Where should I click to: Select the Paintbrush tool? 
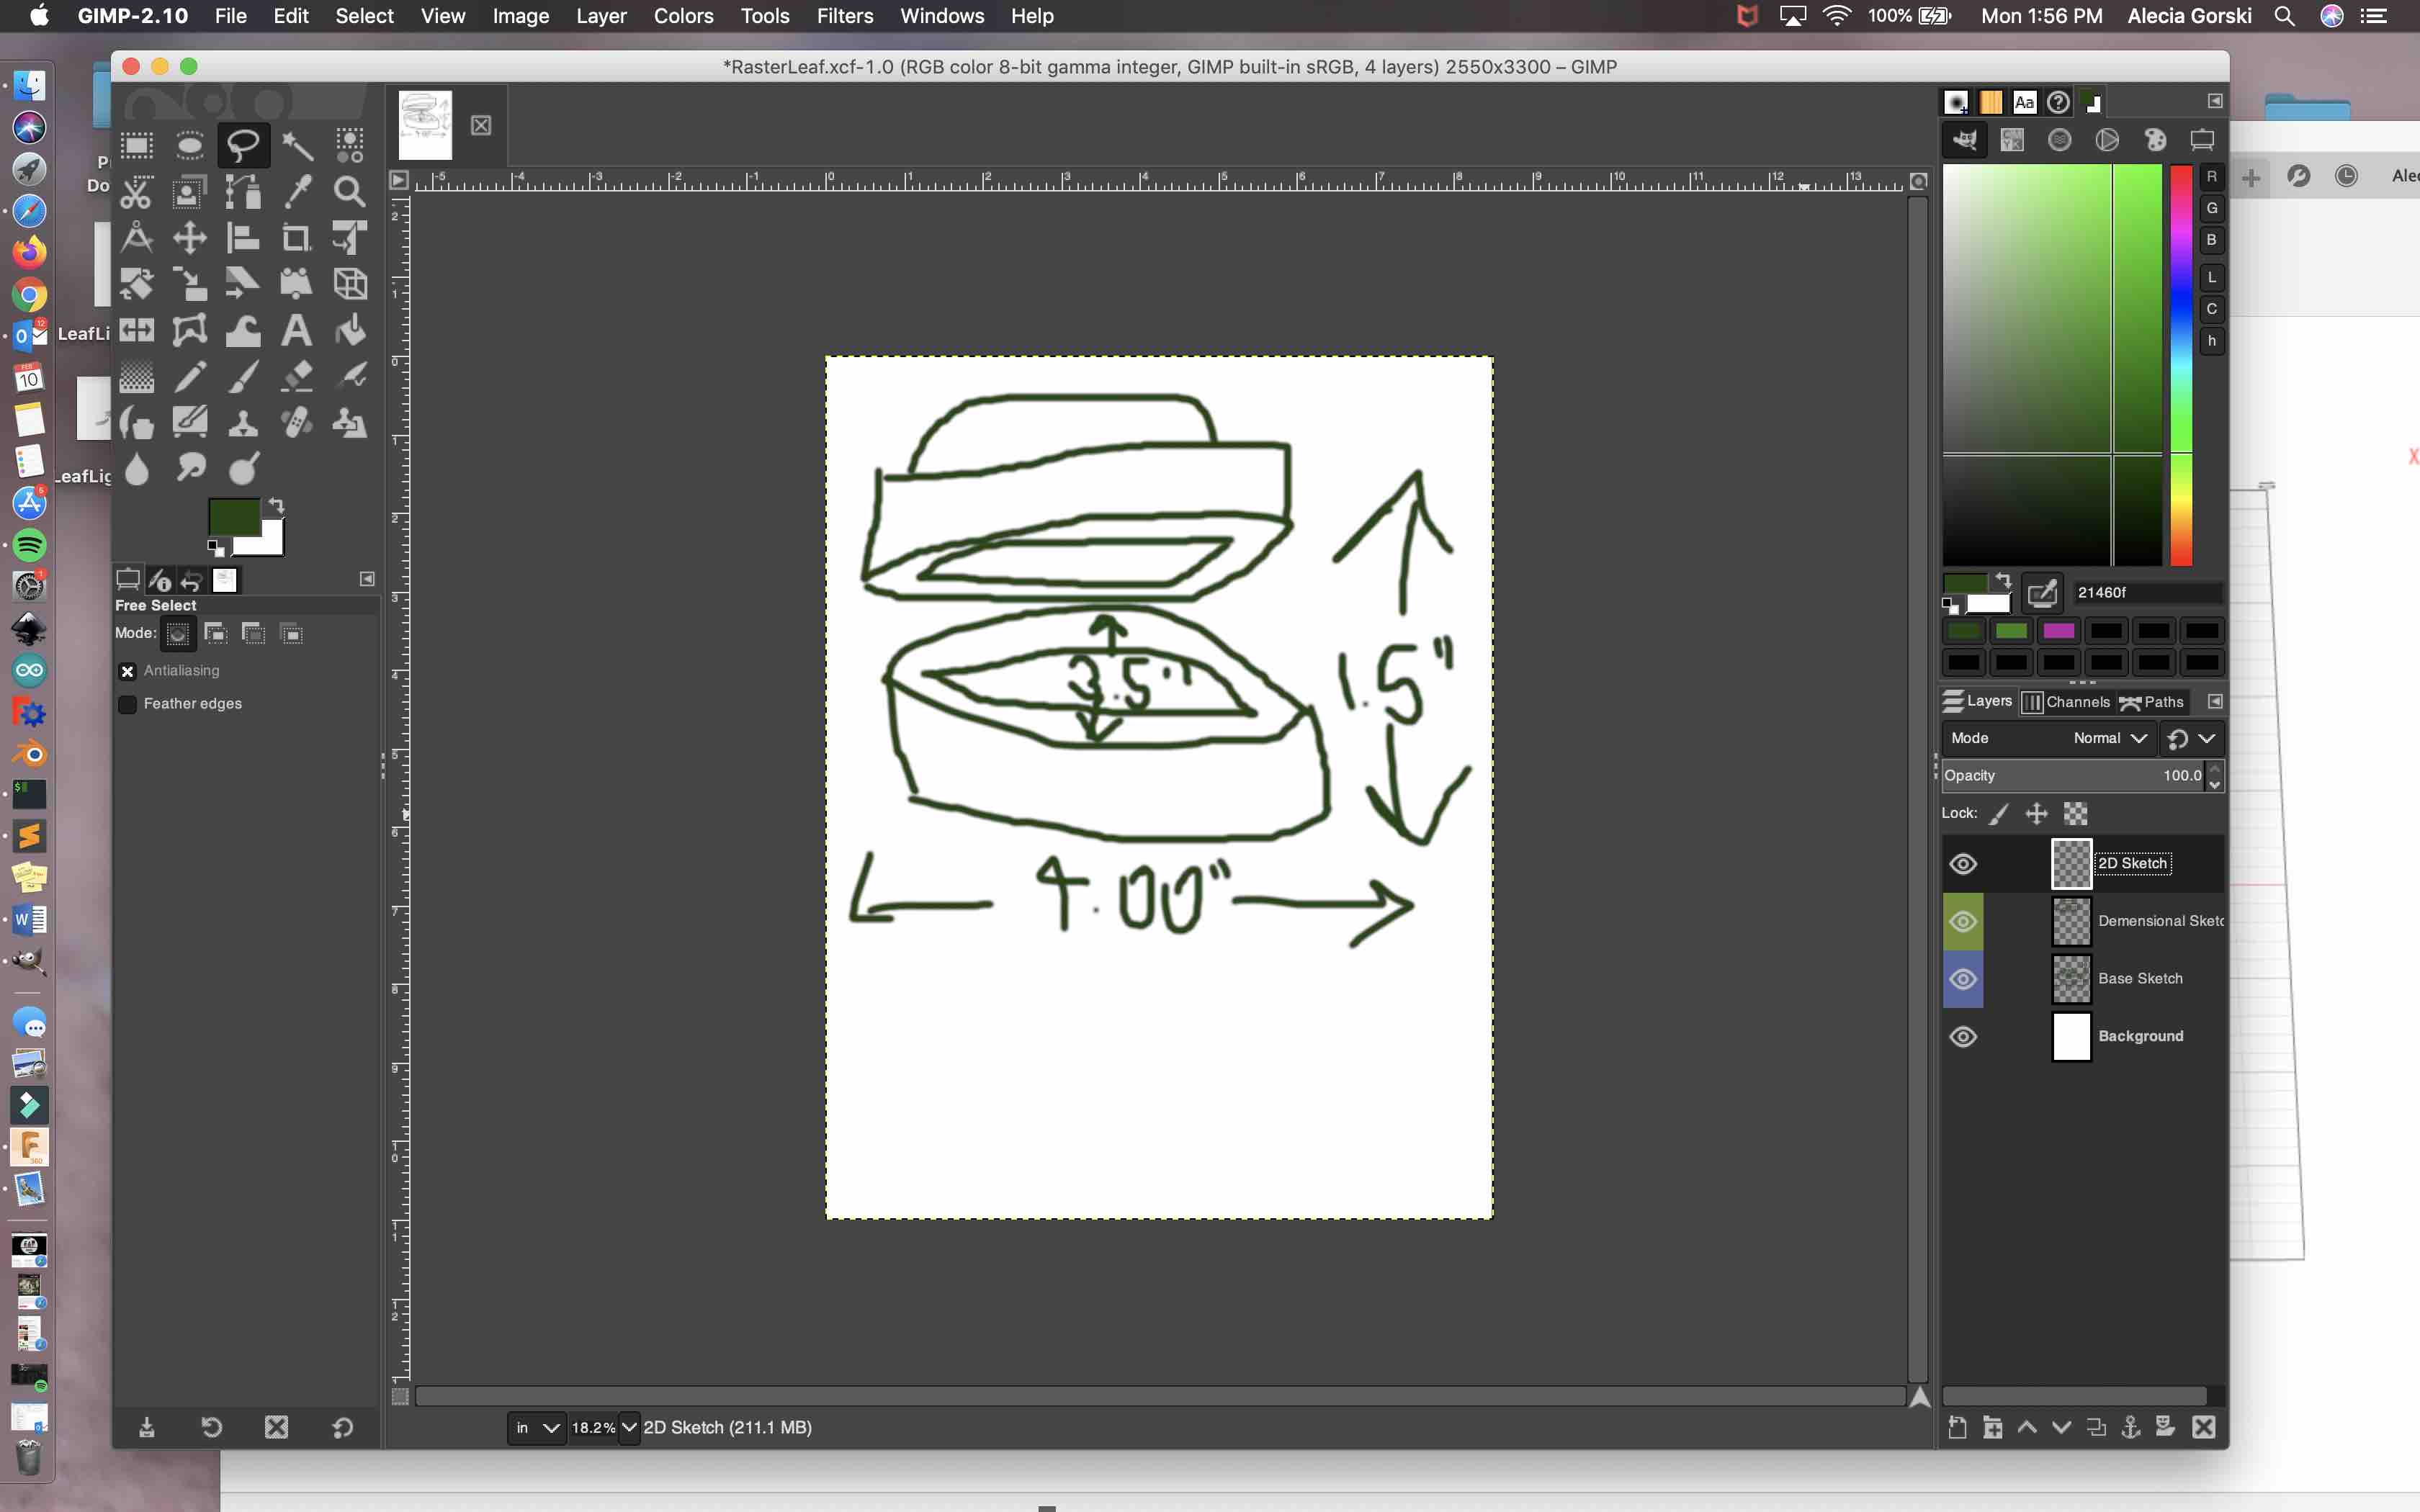click(243, 377)
